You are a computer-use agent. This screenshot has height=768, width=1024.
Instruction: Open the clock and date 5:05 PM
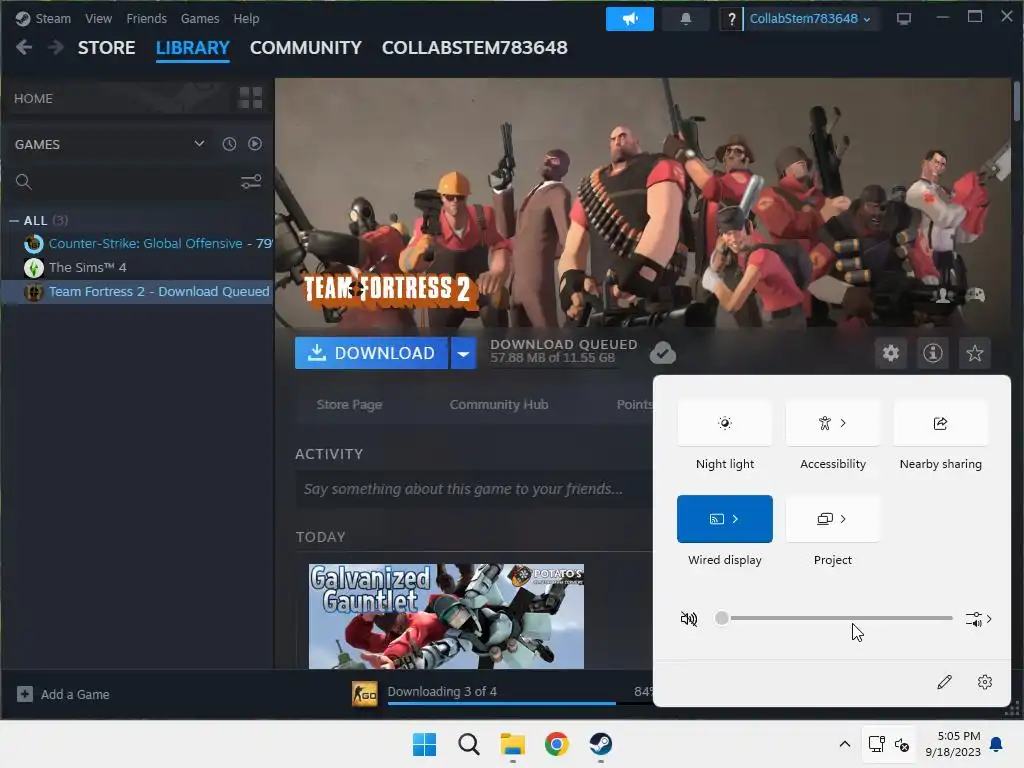[x=952, y=744]
